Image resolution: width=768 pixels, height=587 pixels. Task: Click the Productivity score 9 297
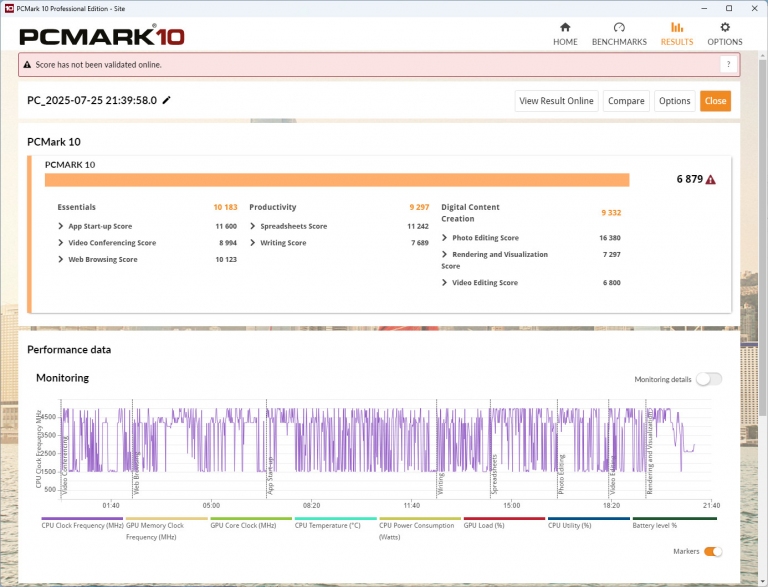[x=419, y=207]
